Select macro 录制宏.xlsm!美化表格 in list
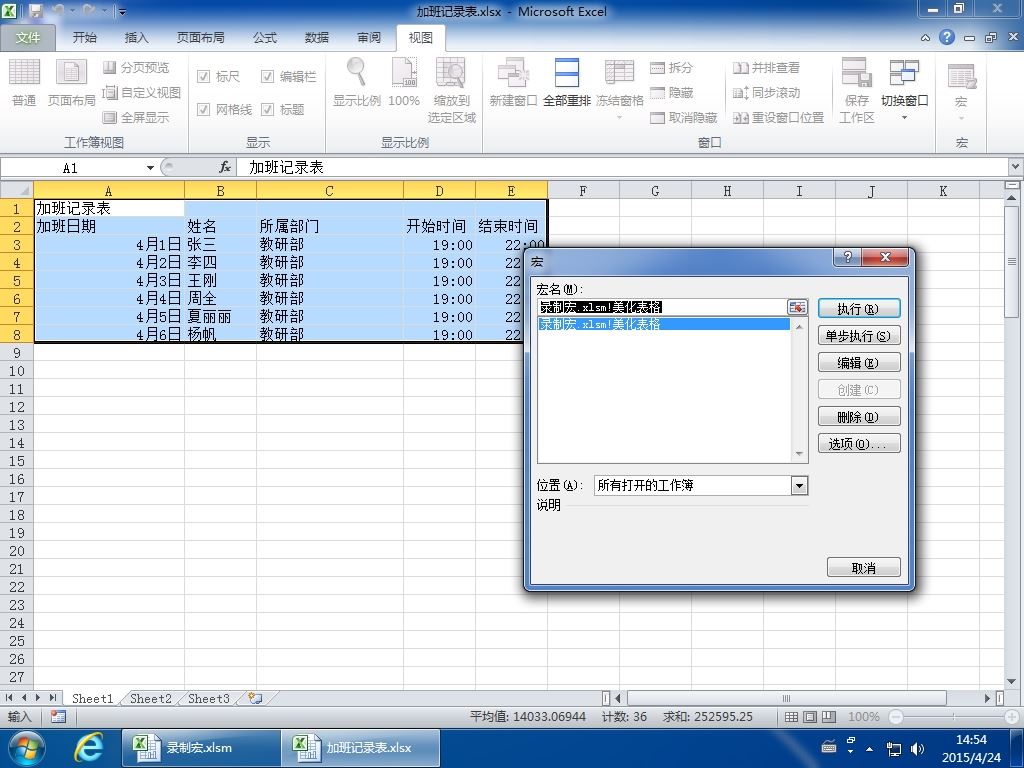The height and width of the screenshot is (768, 1024). point(664,324)
